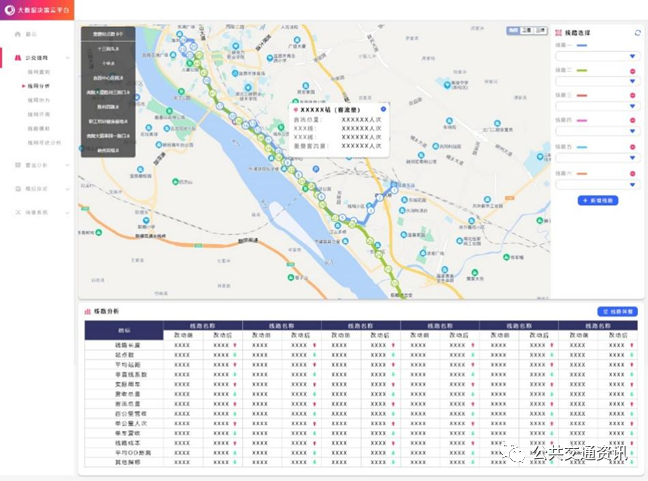
Task: Select 十三路鸟.8 in the overlapping stations list
Action: [x=108, y=48]
